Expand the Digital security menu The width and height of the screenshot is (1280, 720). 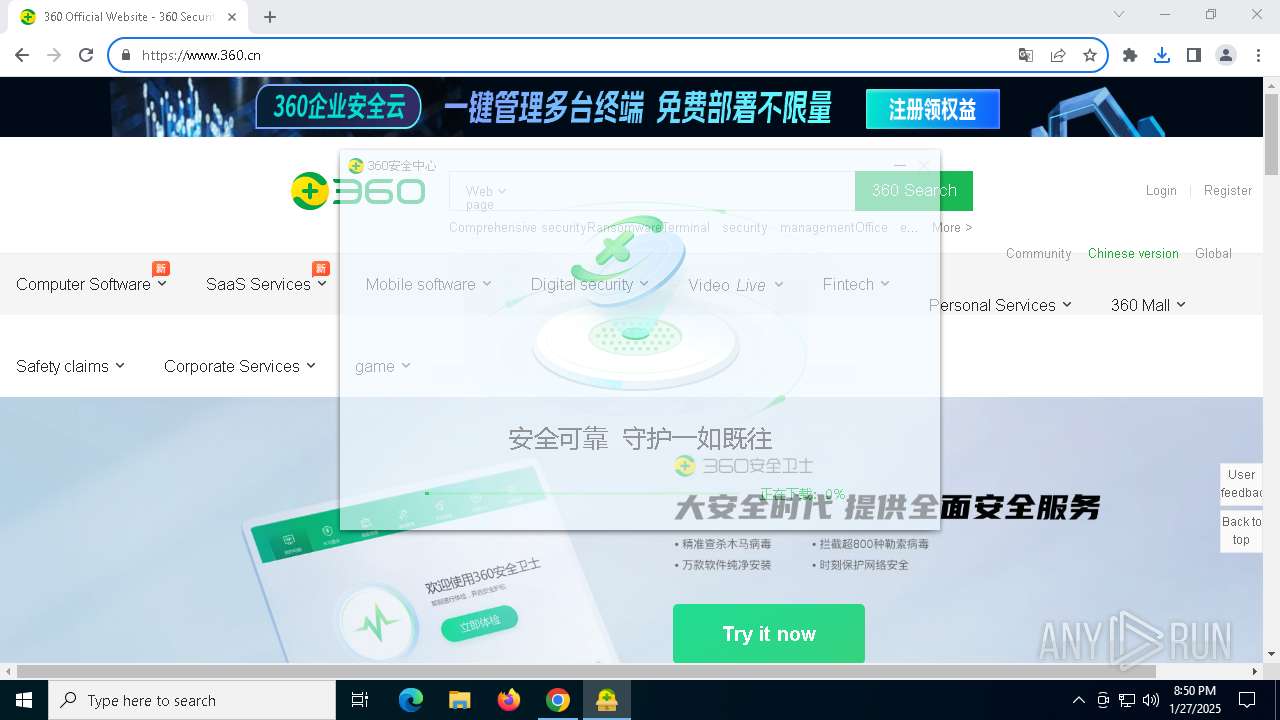pyautogui.click(x=589, y=284)
